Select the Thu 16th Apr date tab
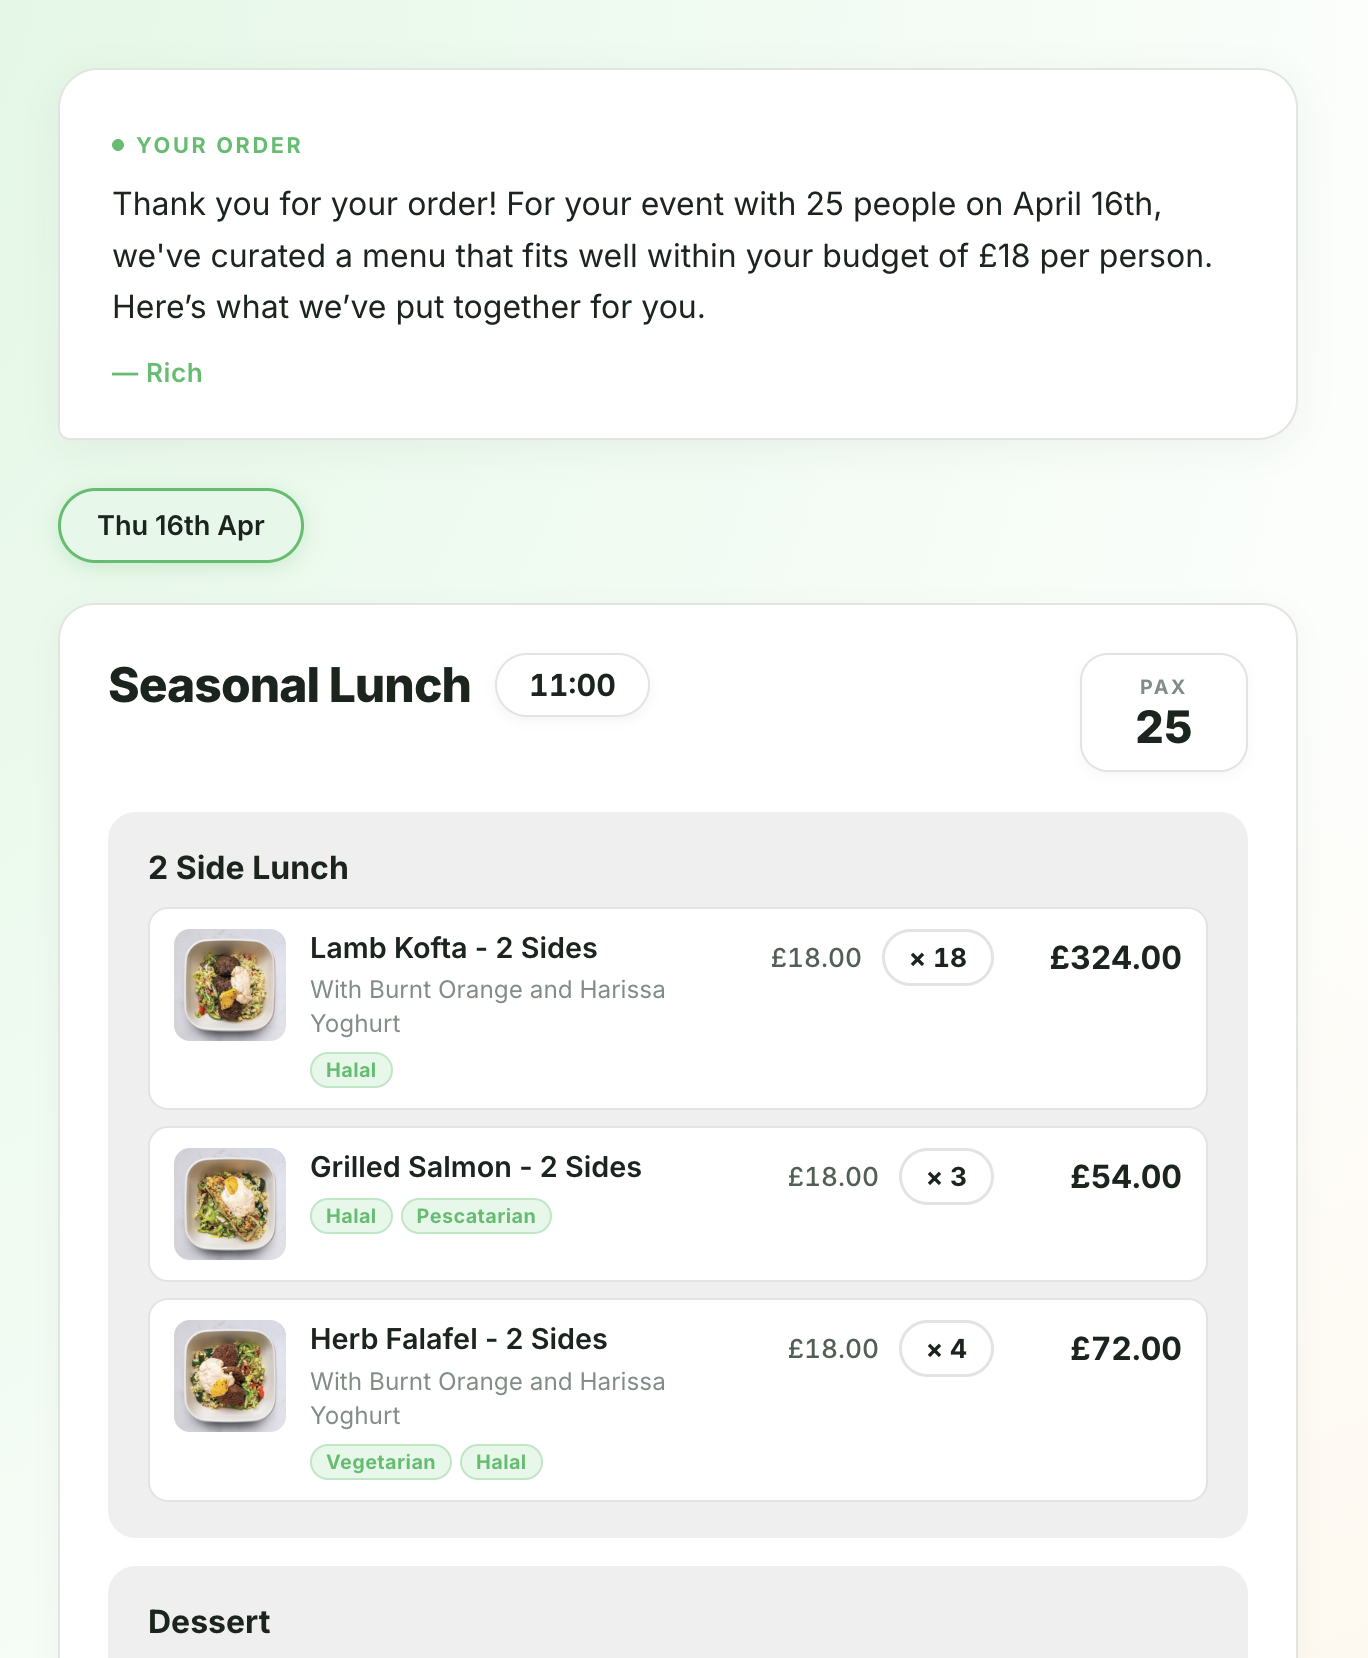The height and width of the screenshot is (1658, 1368). click(181, 526)
